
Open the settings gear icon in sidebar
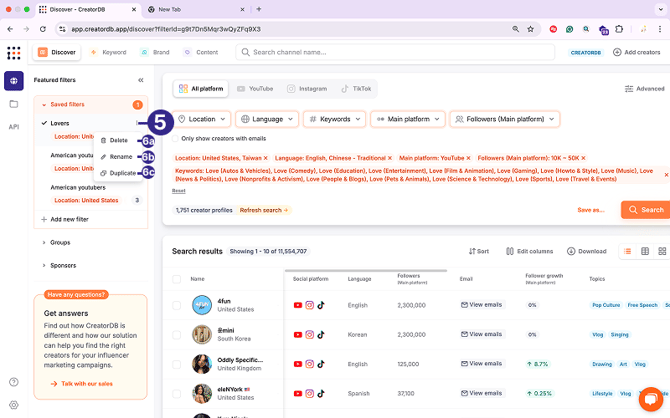click(x=14, y=404)
